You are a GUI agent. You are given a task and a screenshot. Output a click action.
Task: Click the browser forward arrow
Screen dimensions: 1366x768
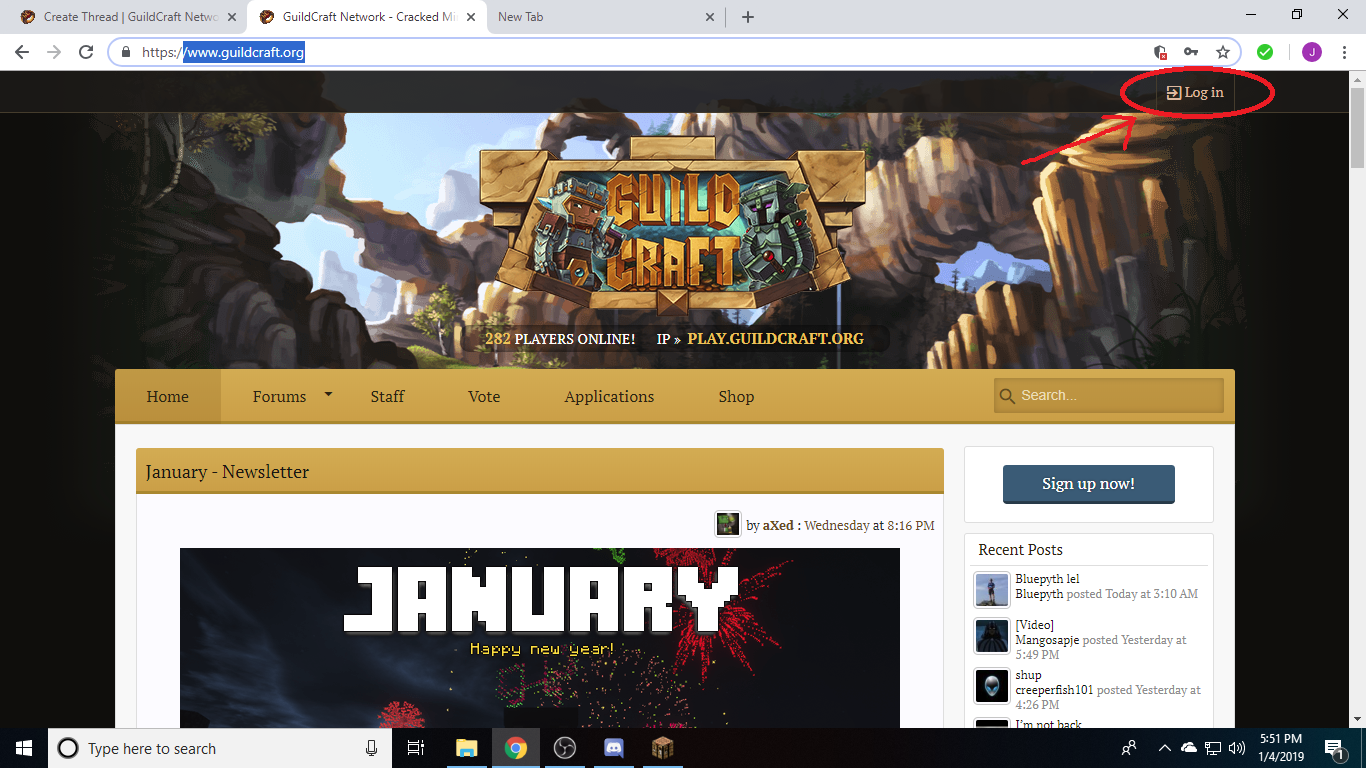(x=54, y=52)
